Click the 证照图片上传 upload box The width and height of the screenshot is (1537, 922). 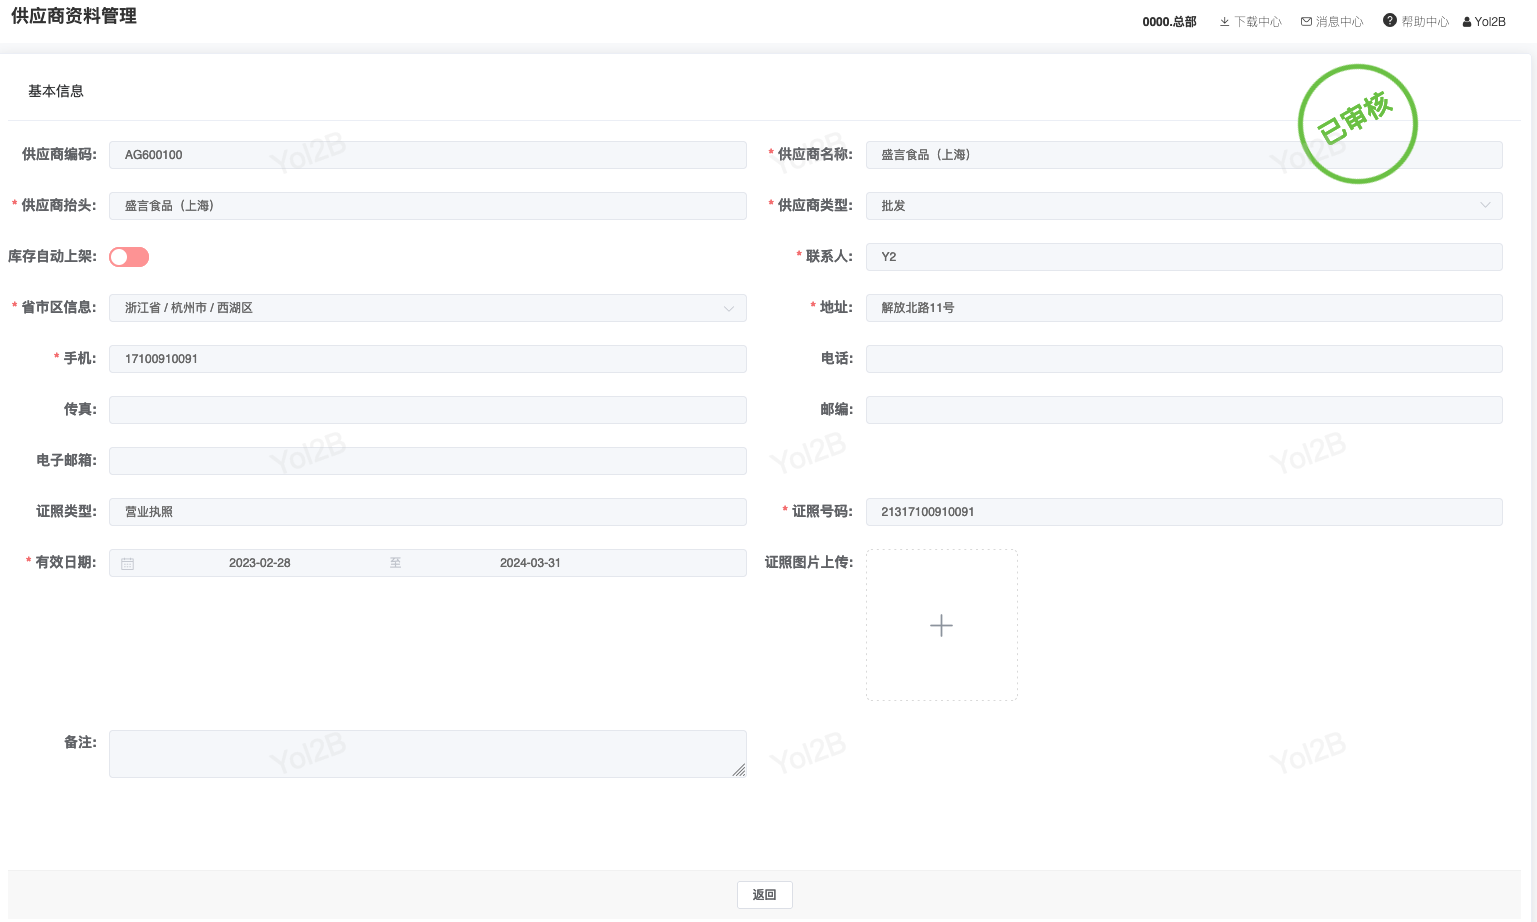tap(942, 625)
